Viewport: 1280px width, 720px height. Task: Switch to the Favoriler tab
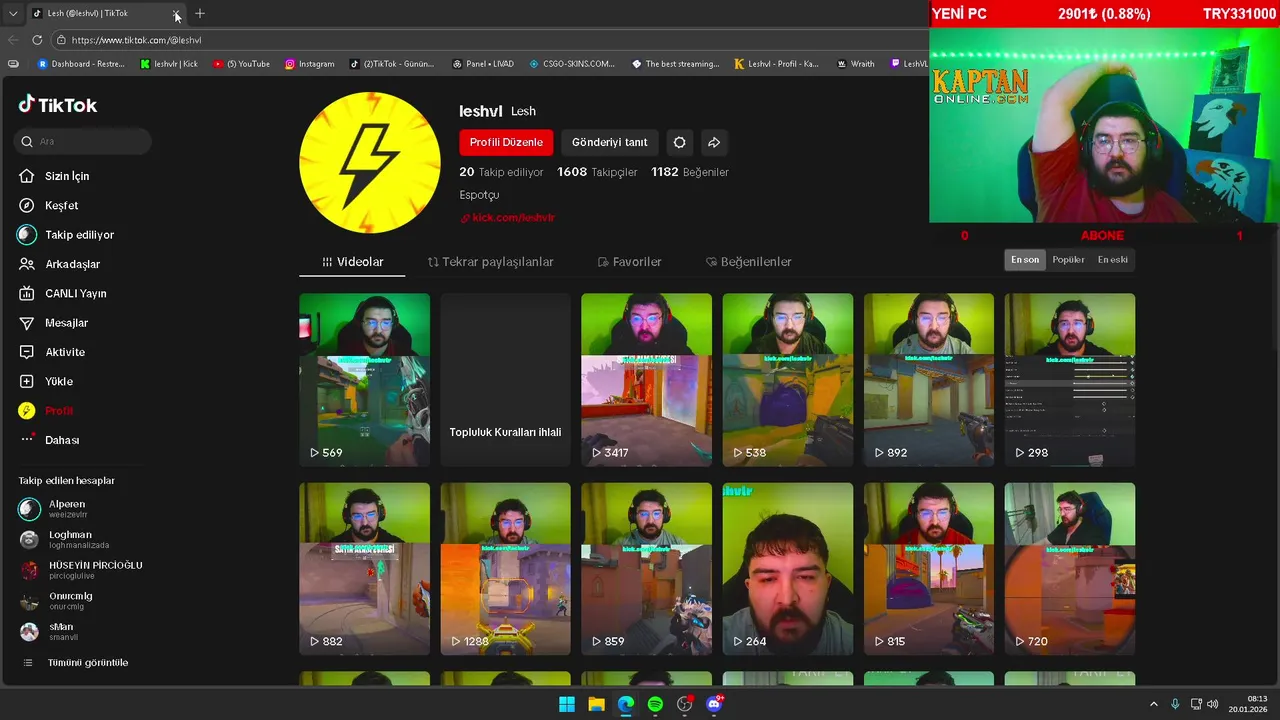[629, 262]
